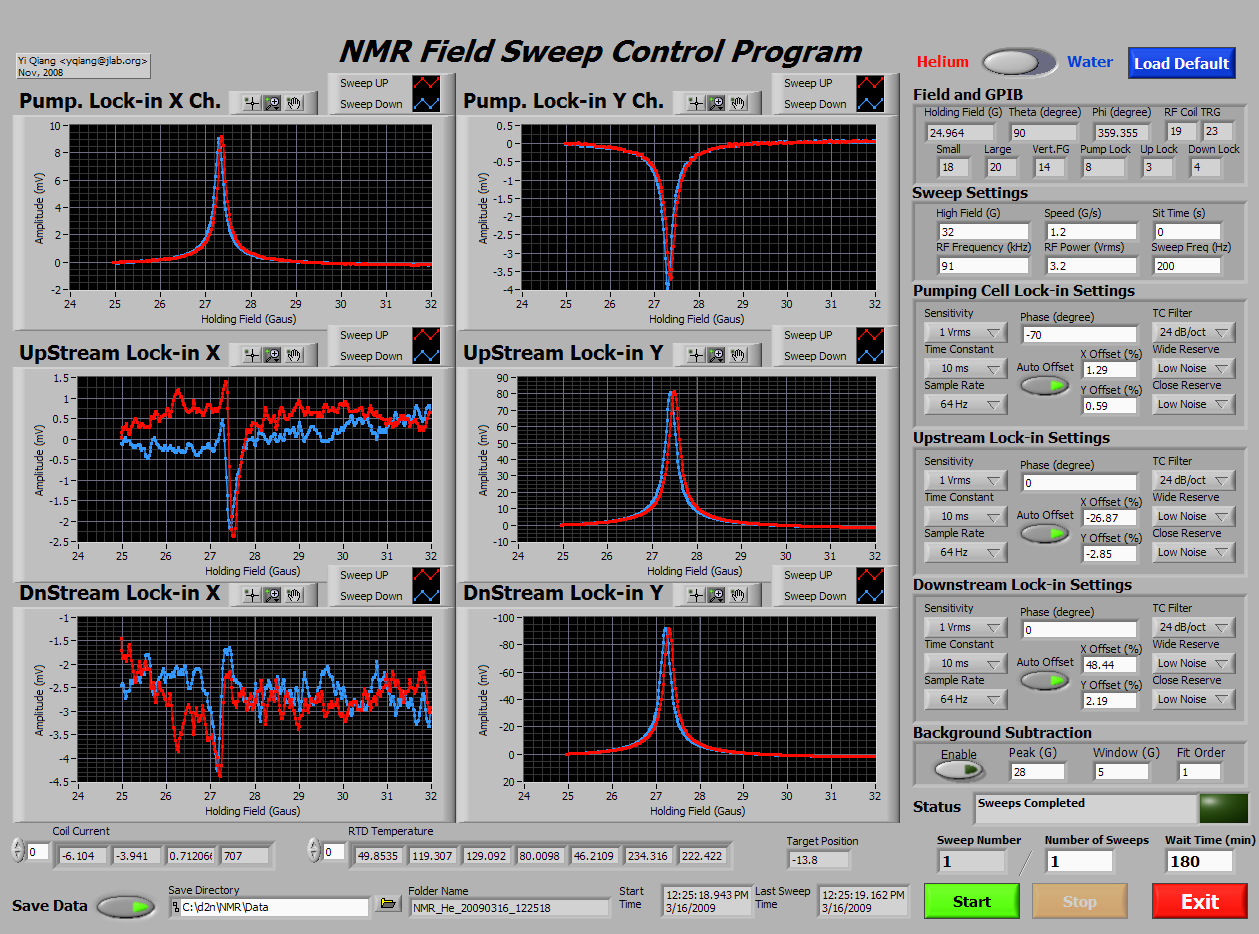Select crosshair cursor tool on UpStream Lock-in Y graph
Viewport: 1259px width, 934px height.
point(695,355)
